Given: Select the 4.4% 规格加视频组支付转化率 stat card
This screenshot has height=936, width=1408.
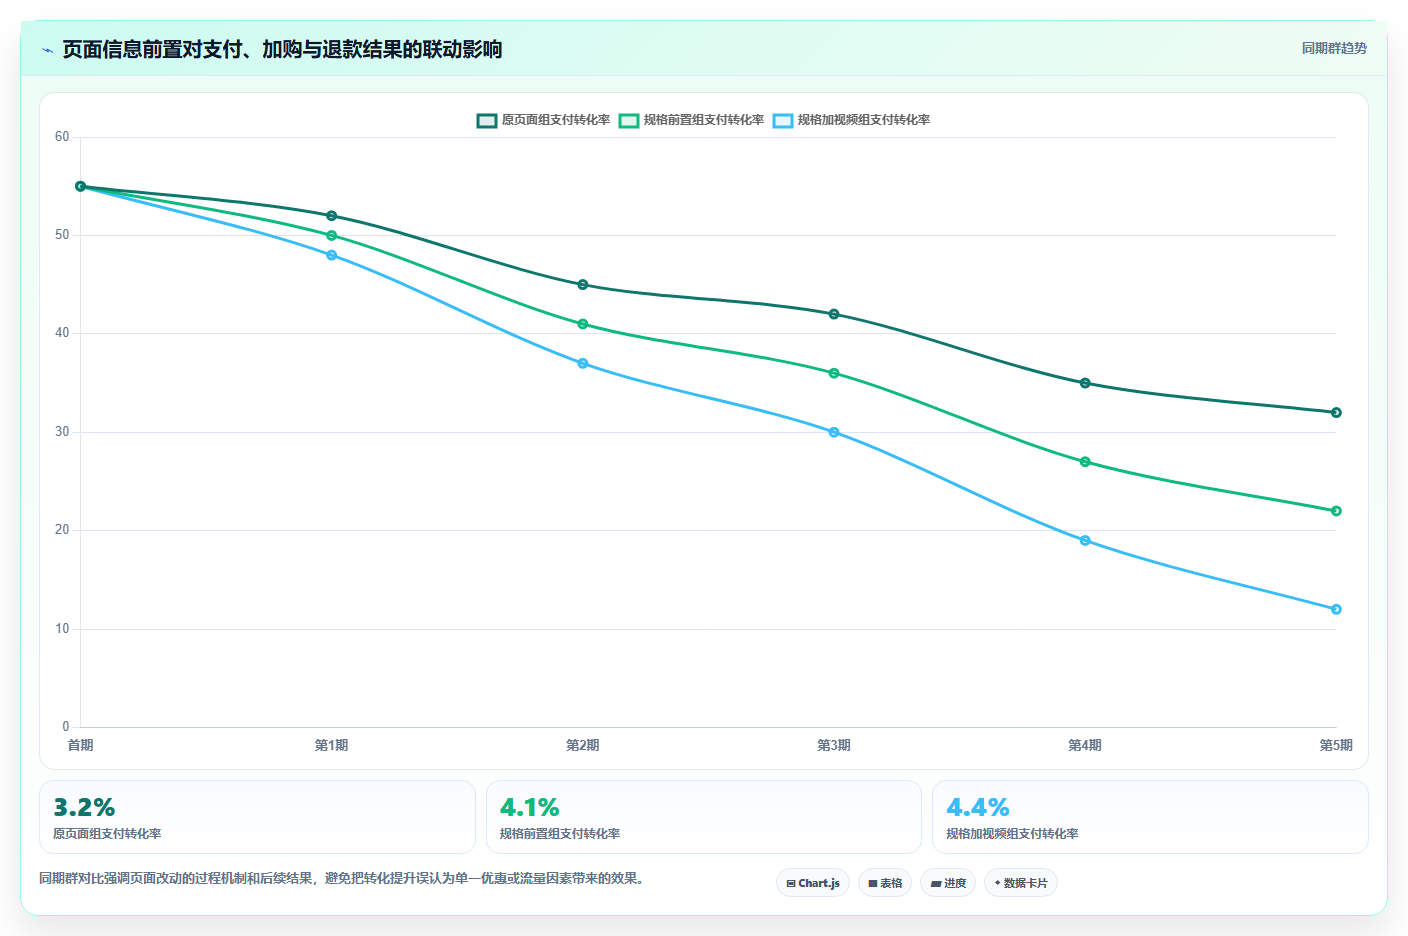Looking at the screenshot, I should pos(1150,817).
